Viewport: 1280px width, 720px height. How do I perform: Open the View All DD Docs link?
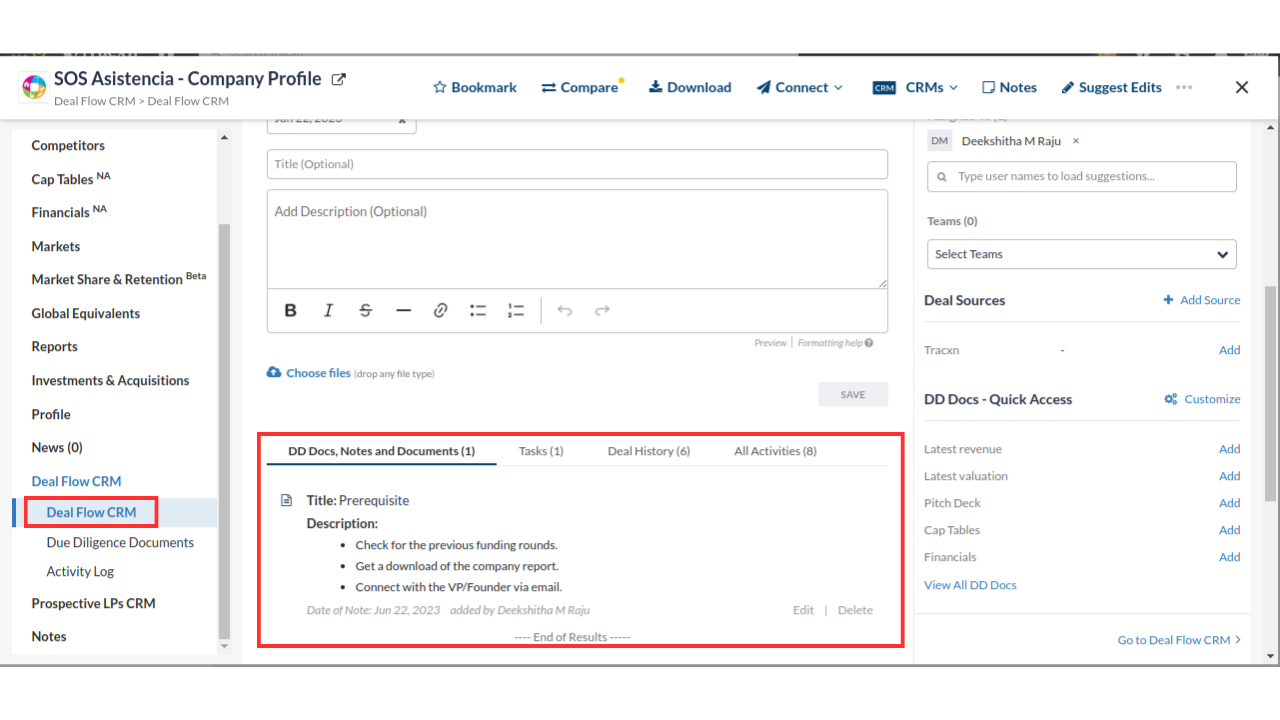[x=970, y=585]
